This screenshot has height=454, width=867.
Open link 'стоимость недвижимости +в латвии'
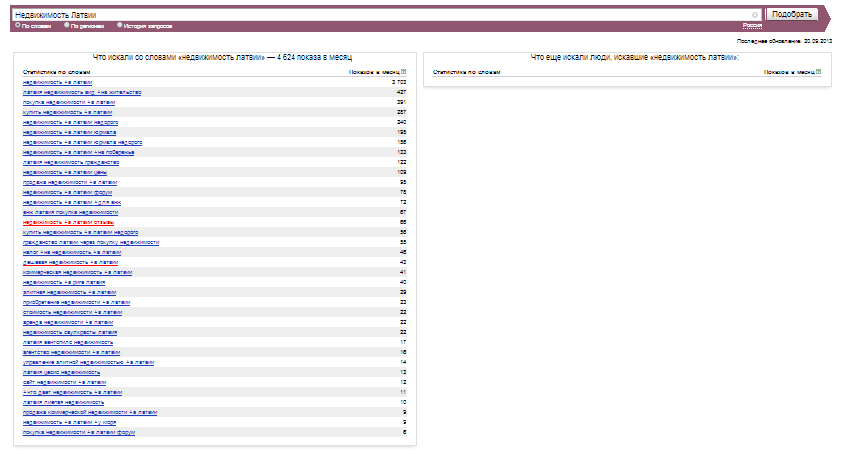tap(72, 312)
